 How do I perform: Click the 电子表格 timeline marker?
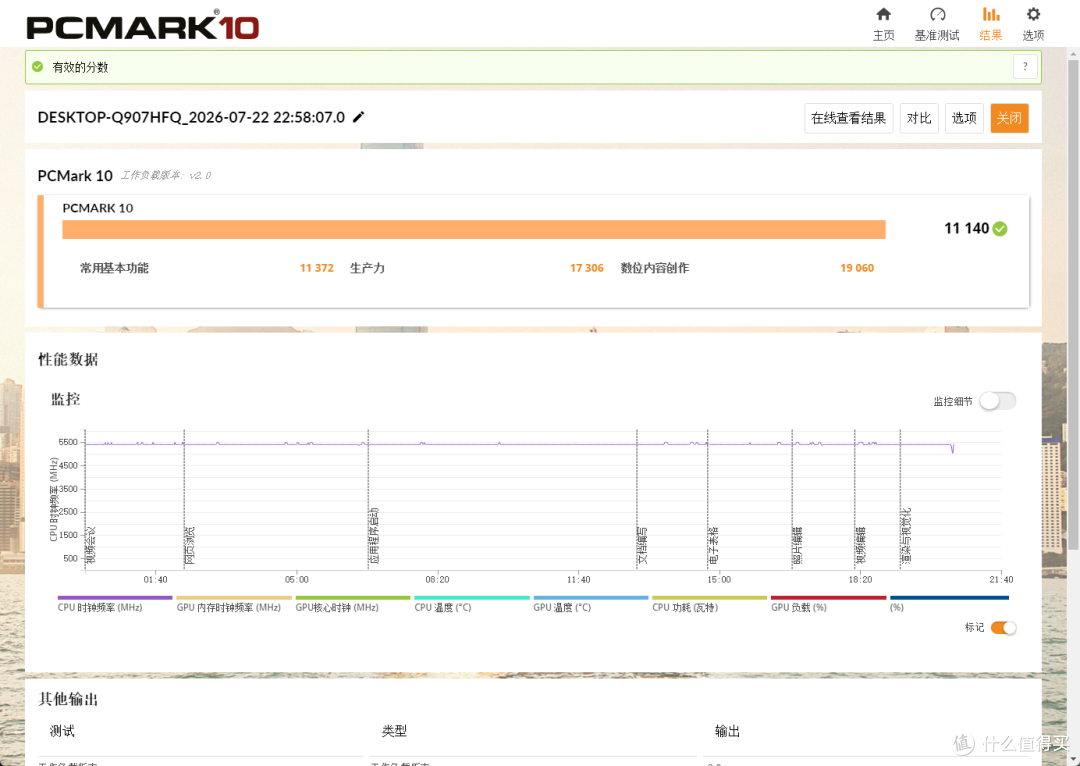(714, 546)
